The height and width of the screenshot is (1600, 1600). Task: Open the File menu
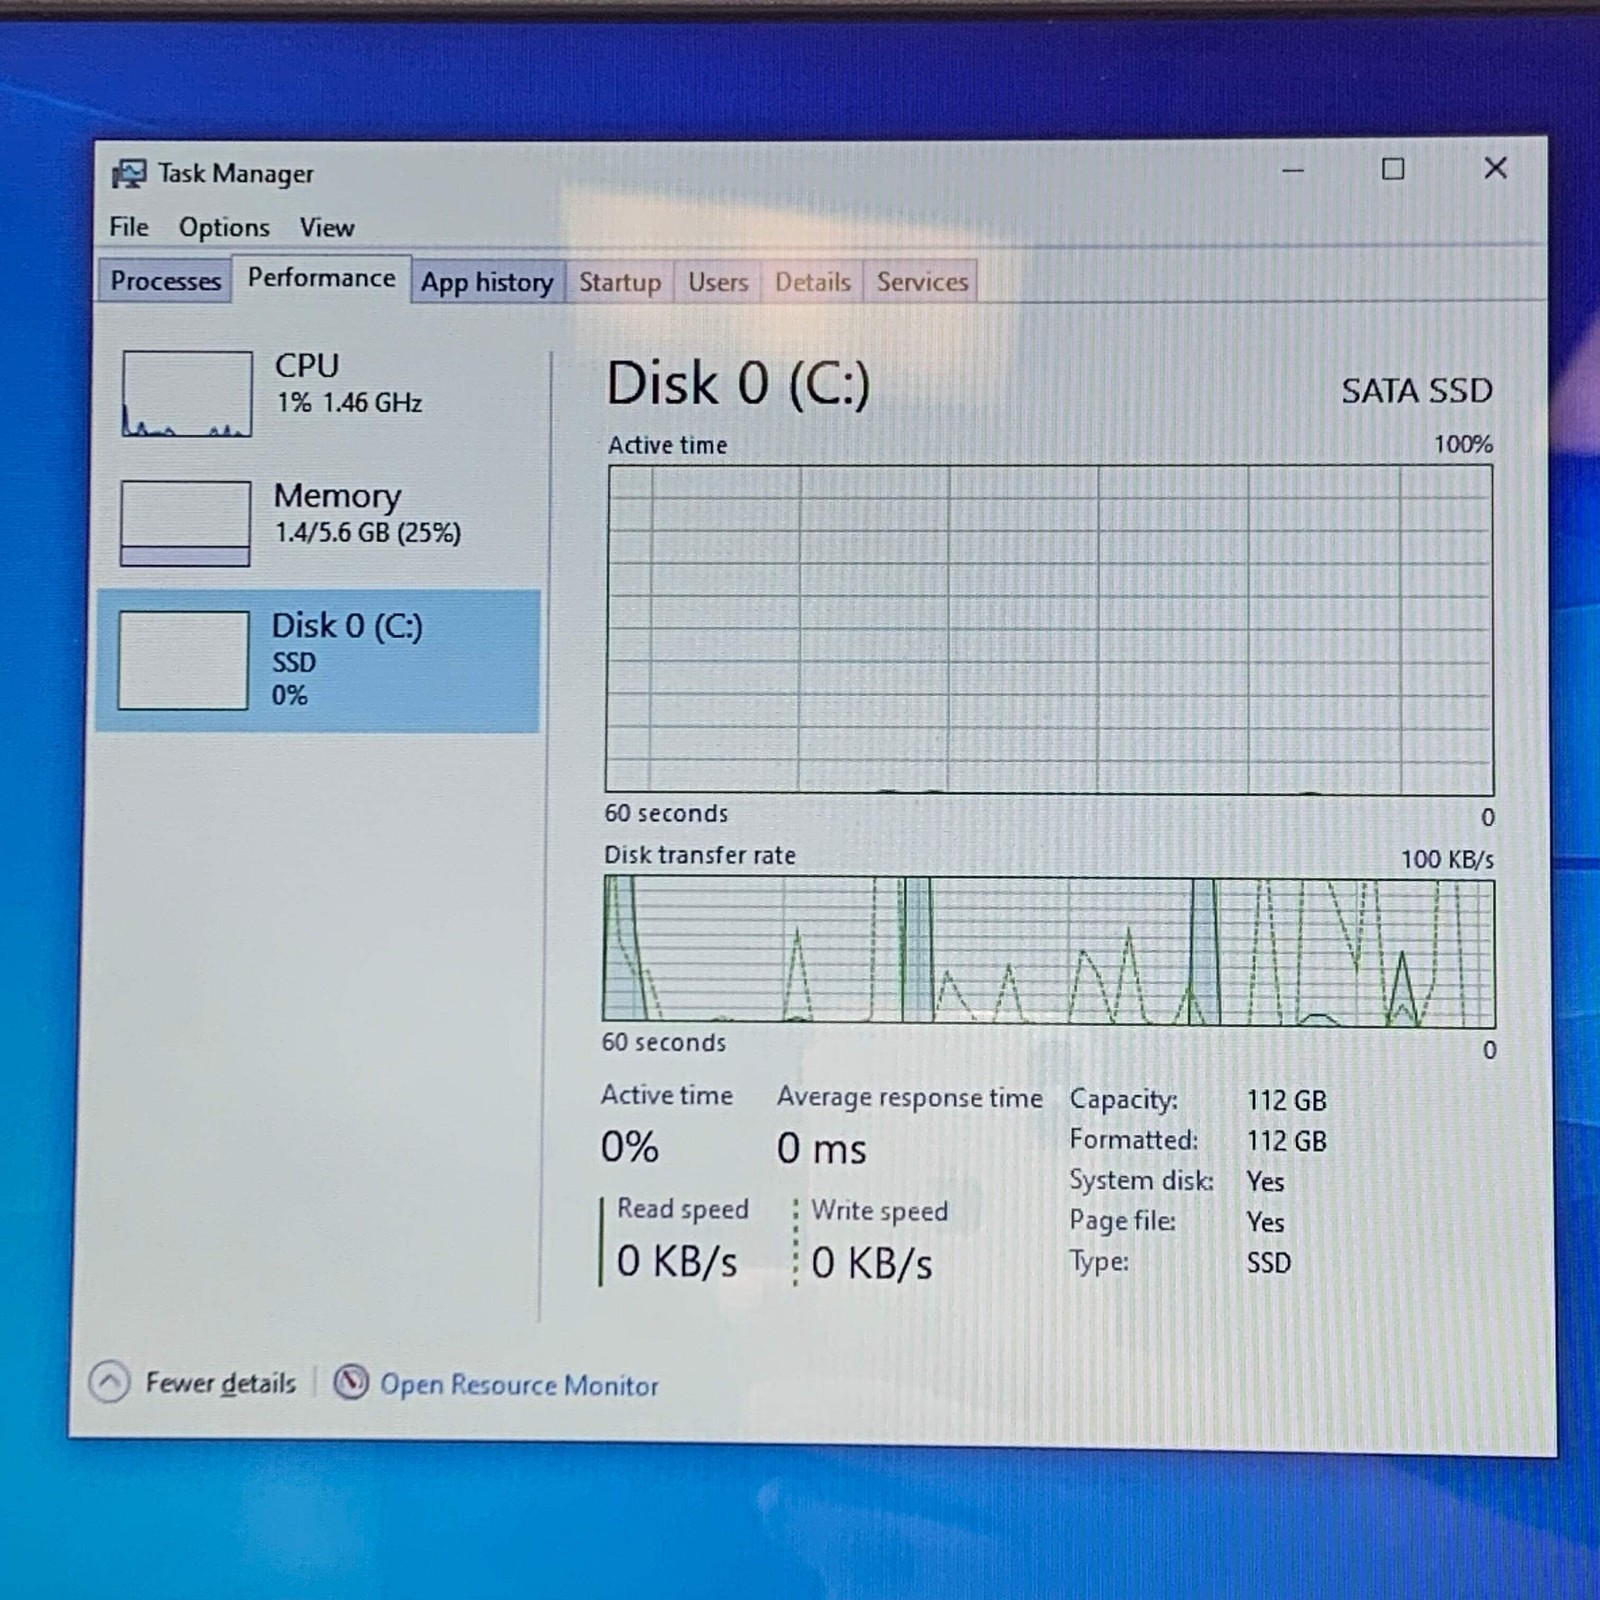point(129,227)
